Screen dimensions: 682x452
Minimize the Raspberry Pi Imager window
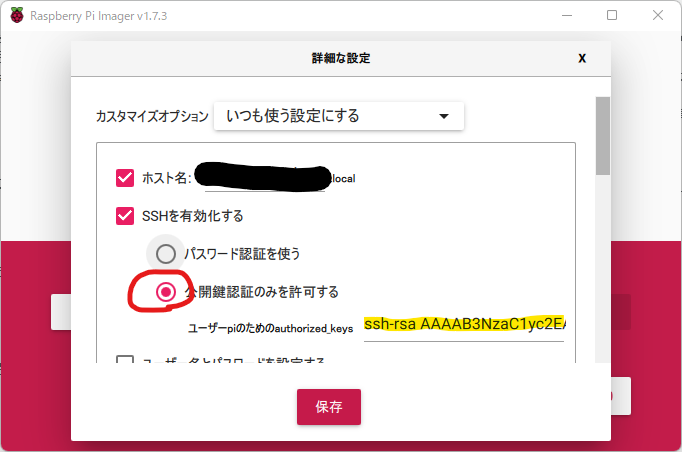[567, 15]
